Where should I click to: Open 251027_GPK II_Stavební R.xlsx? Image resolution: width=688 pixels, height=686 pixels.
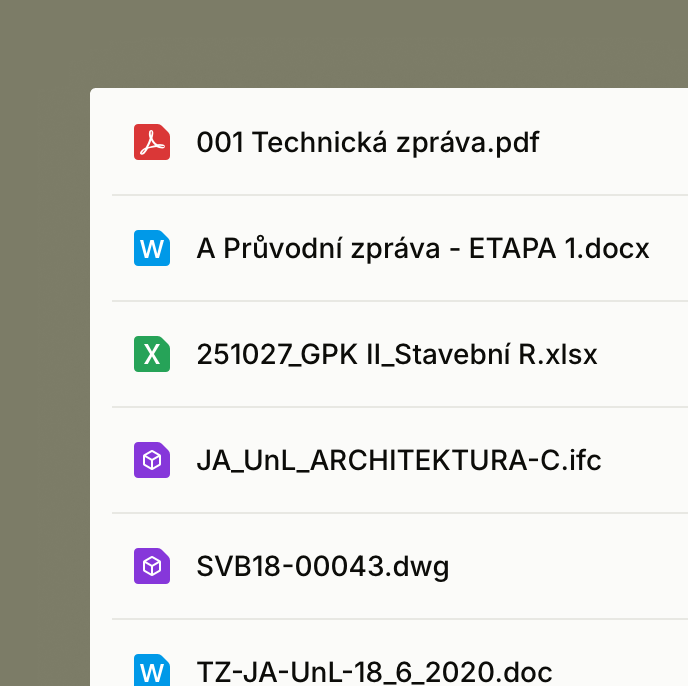[397, 354]
